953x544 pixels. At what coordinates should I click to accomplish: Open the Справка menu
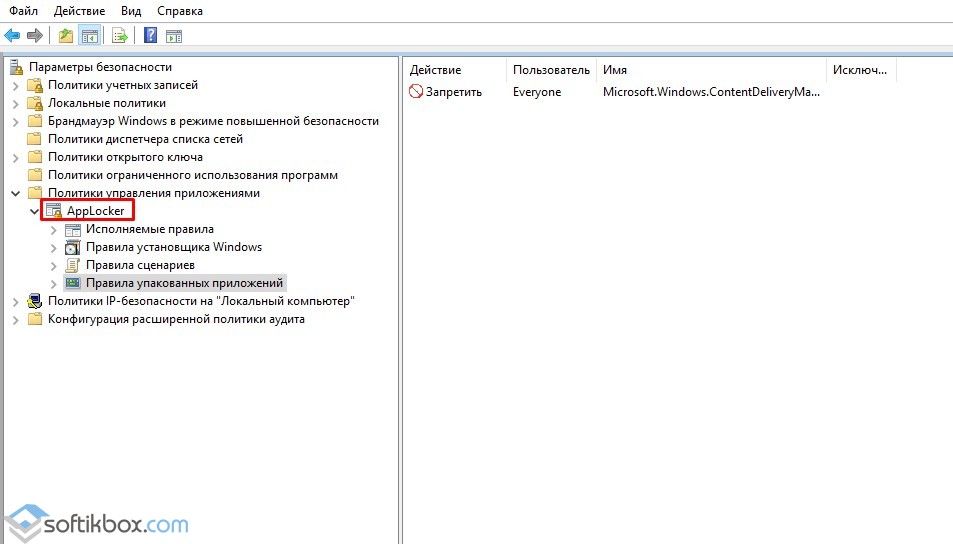pos(179,11)
